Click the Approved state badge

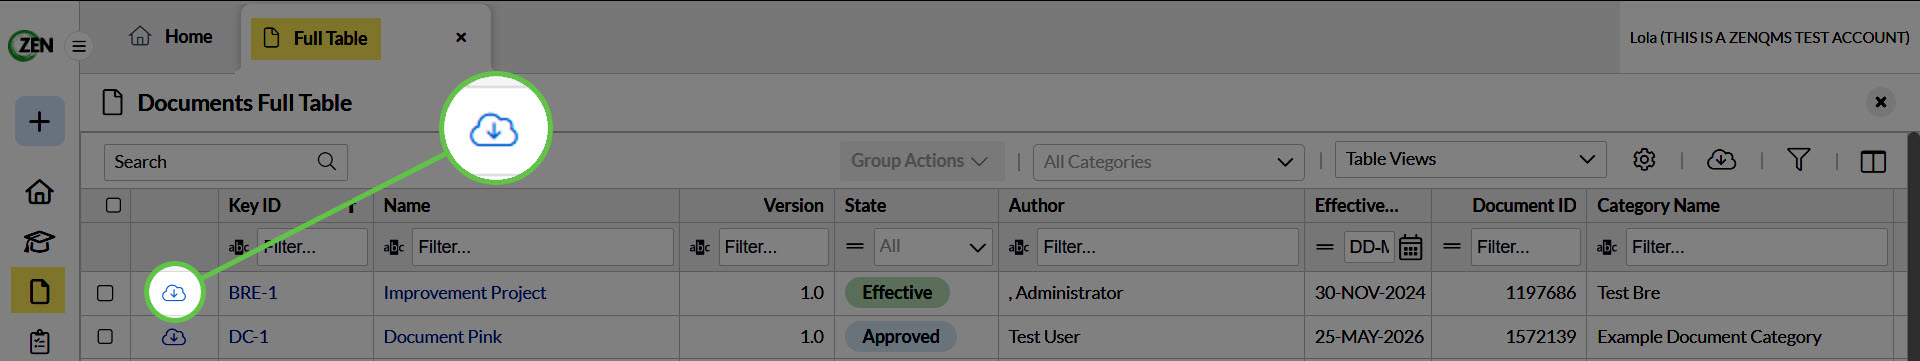901,337
